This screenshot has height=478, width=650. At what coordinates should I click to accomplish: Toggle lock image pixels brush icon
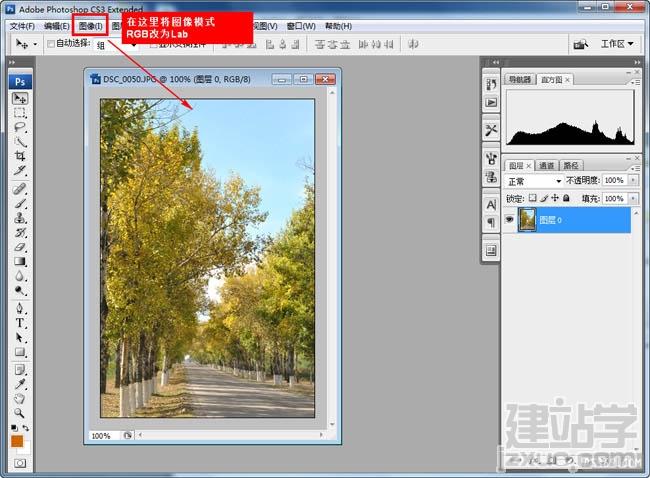544,198
